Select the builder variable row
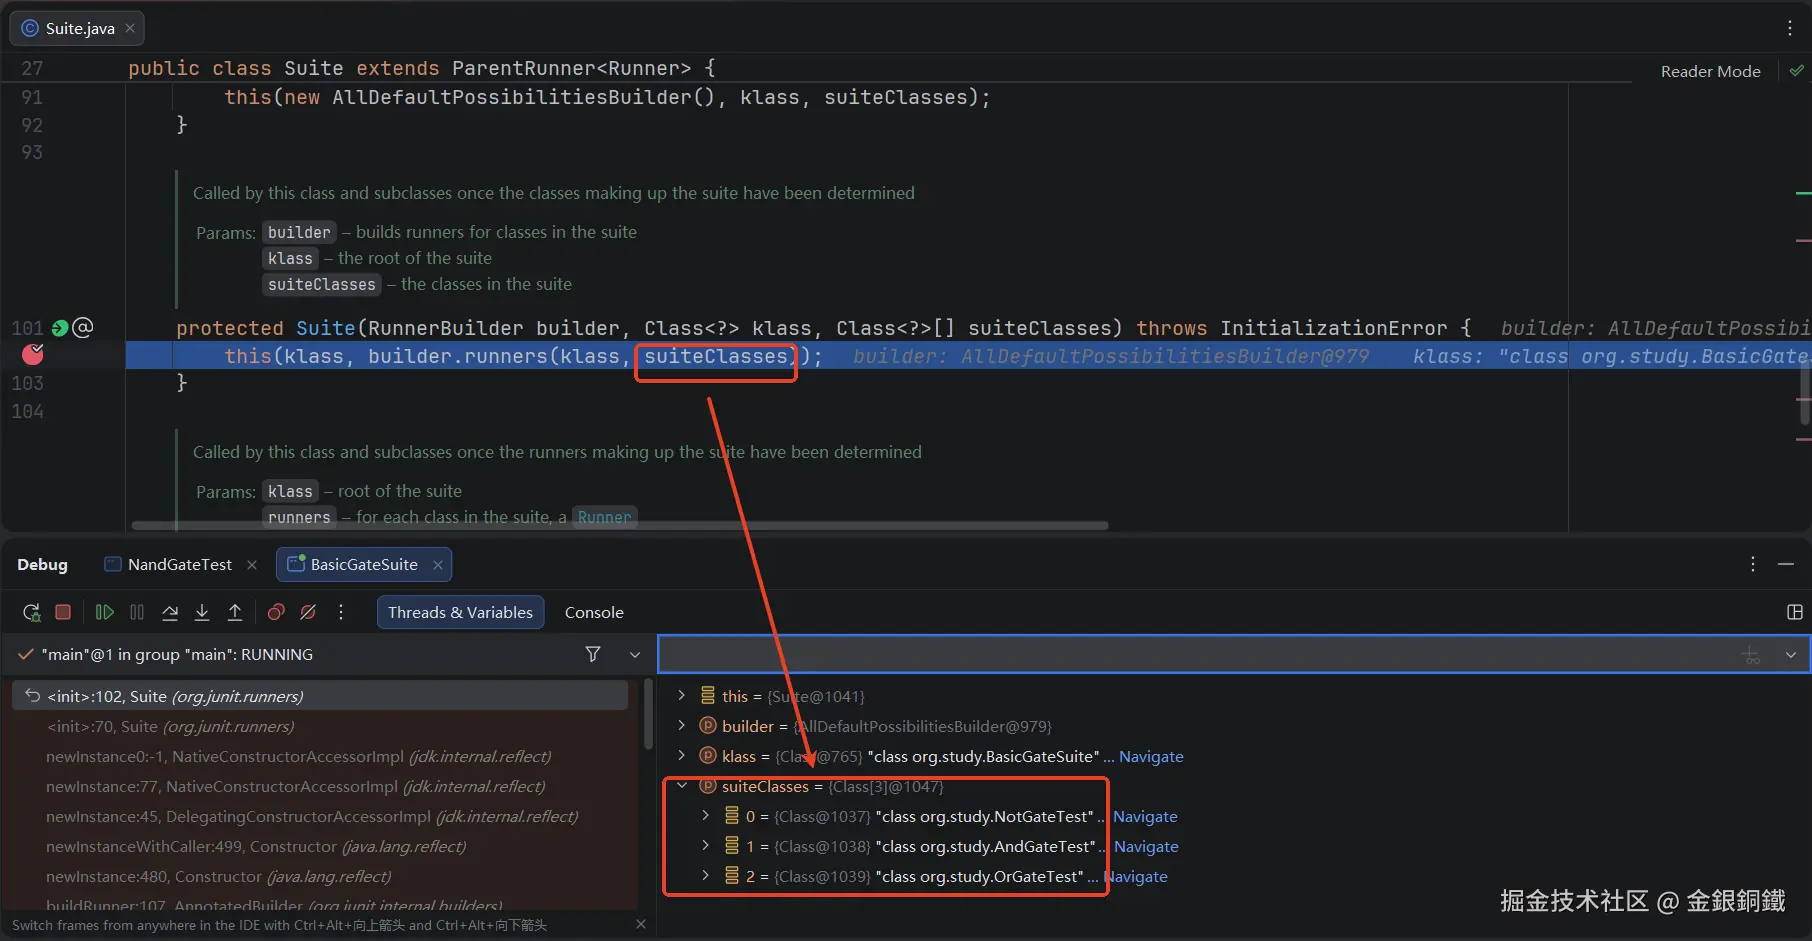1812x941 pixels. (1235, 726)
